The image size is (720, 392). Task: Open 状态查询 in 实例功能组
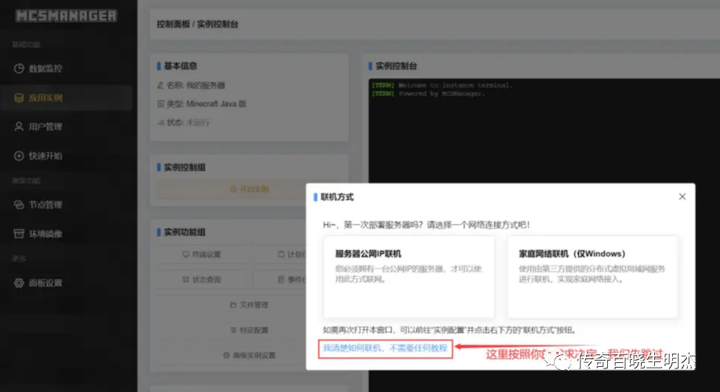point(202,280)
